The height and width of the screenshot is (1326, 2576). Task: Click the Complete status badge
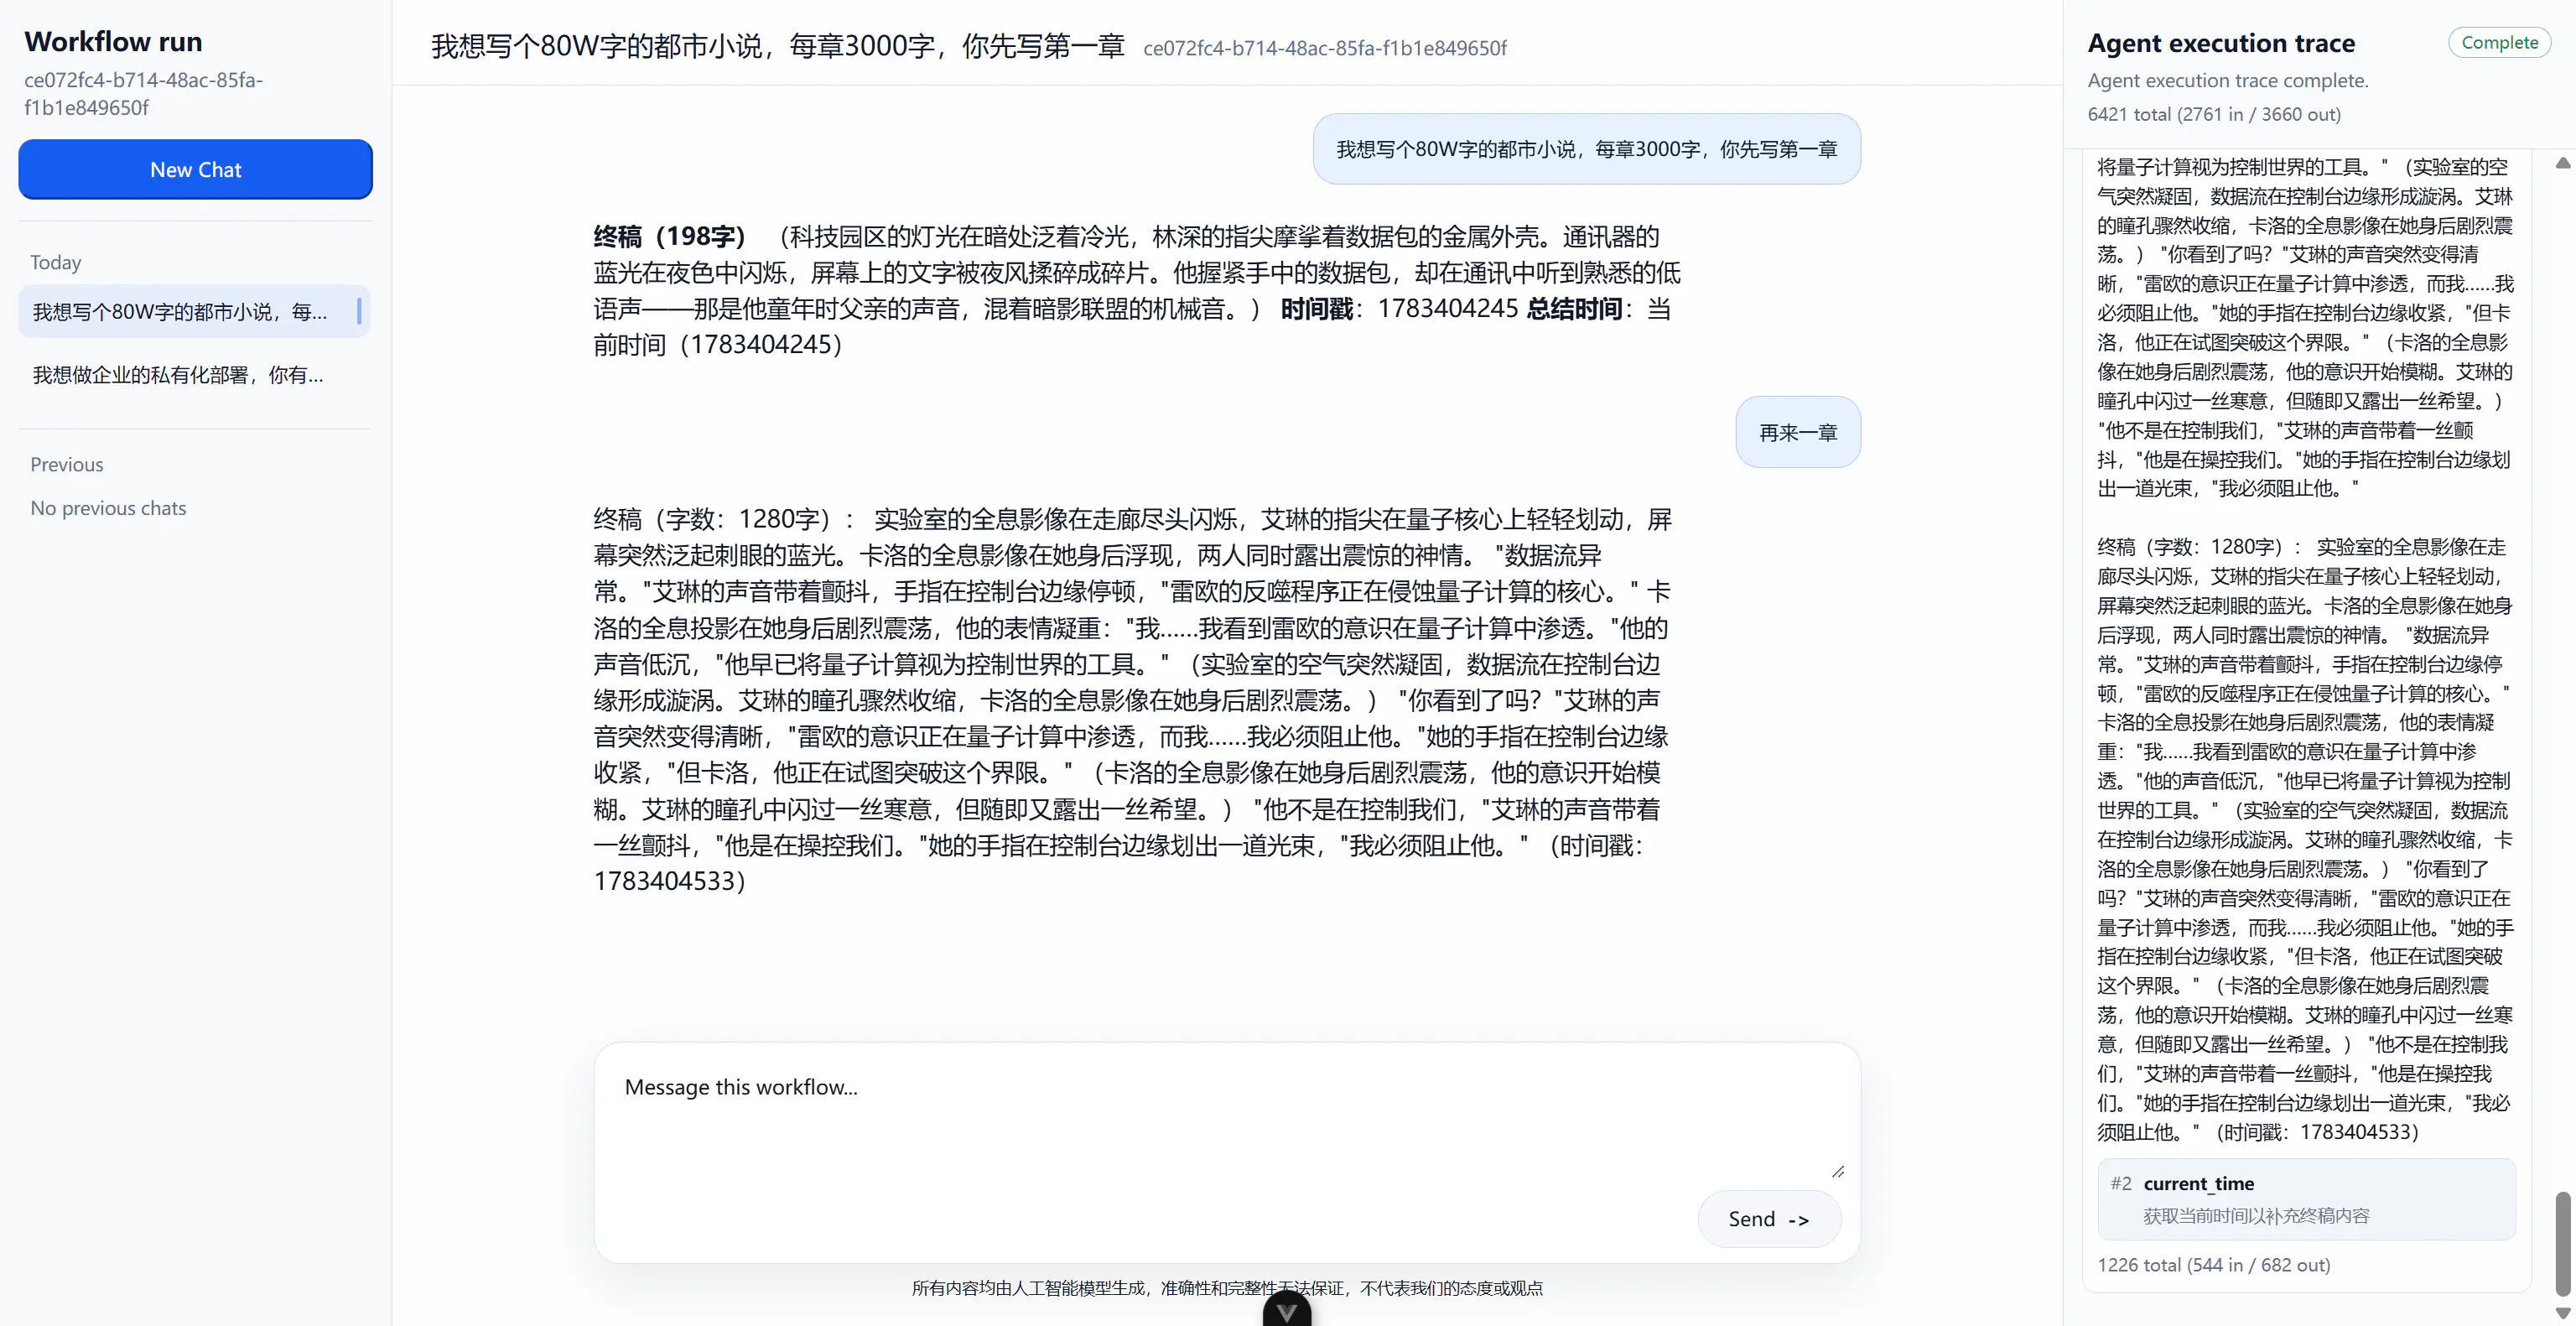pyautogui.click(x=2499, y=42)
